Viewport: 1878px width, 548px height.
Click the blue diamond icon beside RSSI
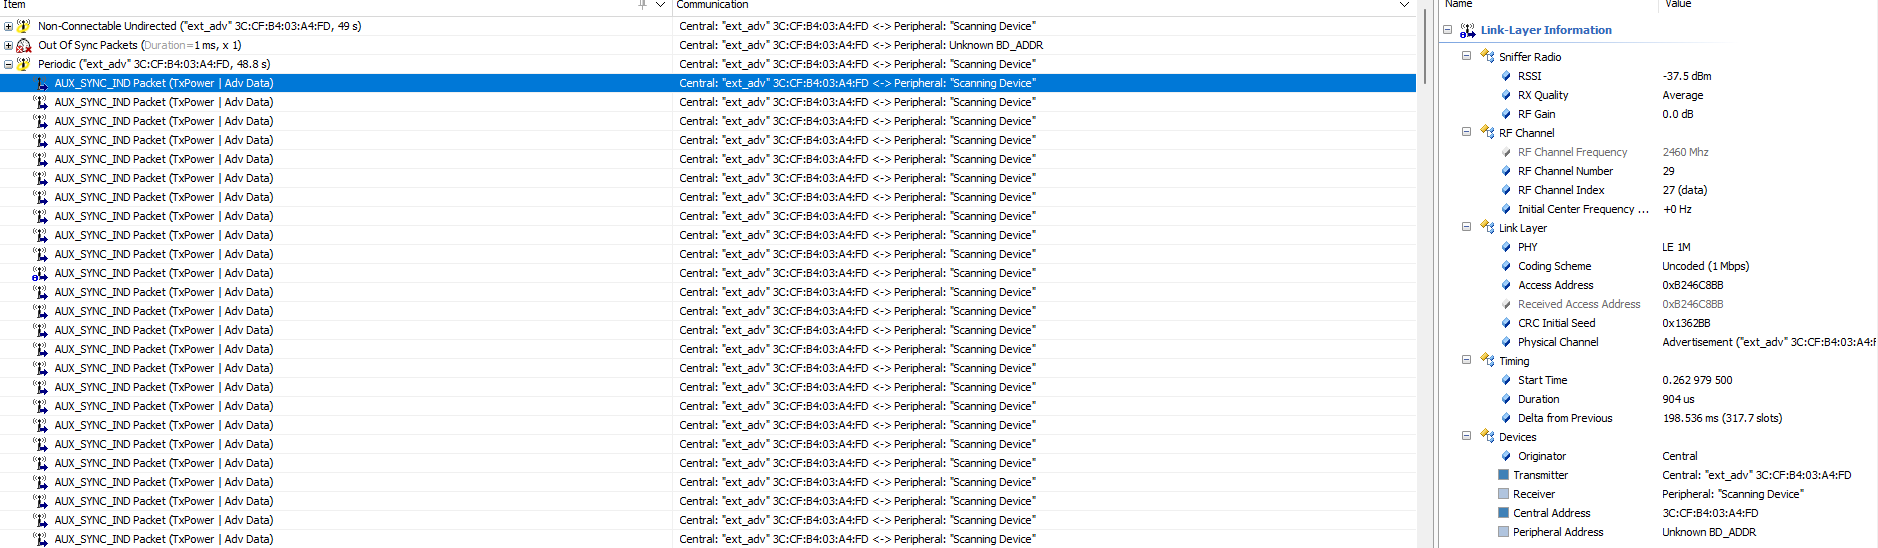[x=1506, y=76]
